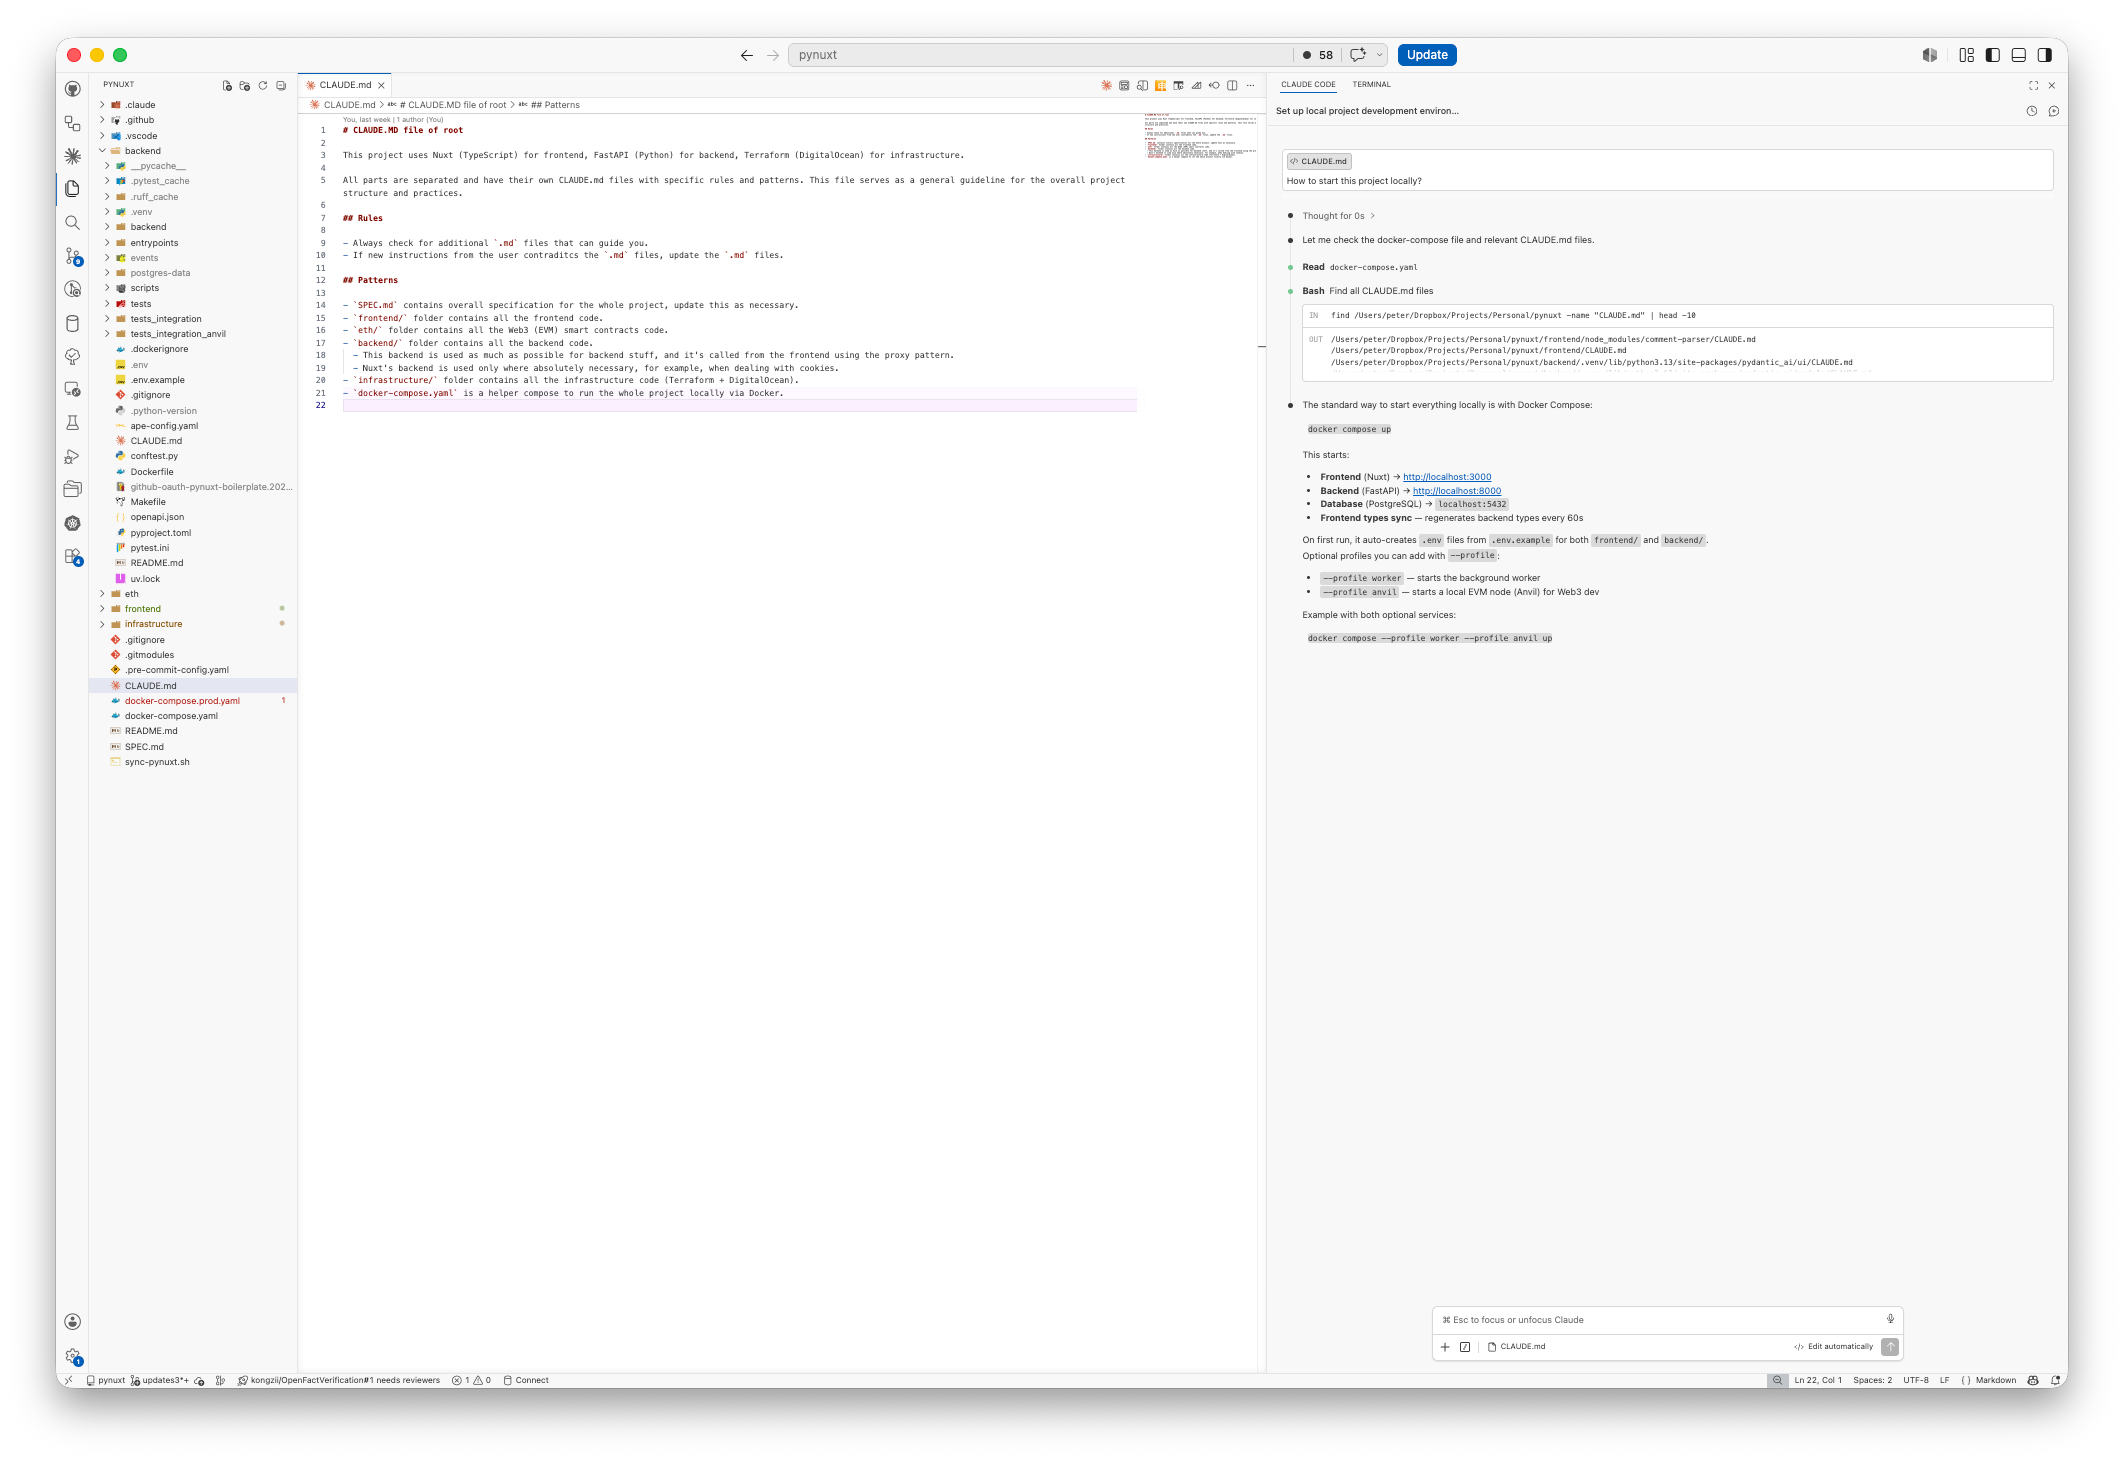Focus the Claude message input field
The width and height of the screenshot is (2124, 1462).
click(1660, 1320)
